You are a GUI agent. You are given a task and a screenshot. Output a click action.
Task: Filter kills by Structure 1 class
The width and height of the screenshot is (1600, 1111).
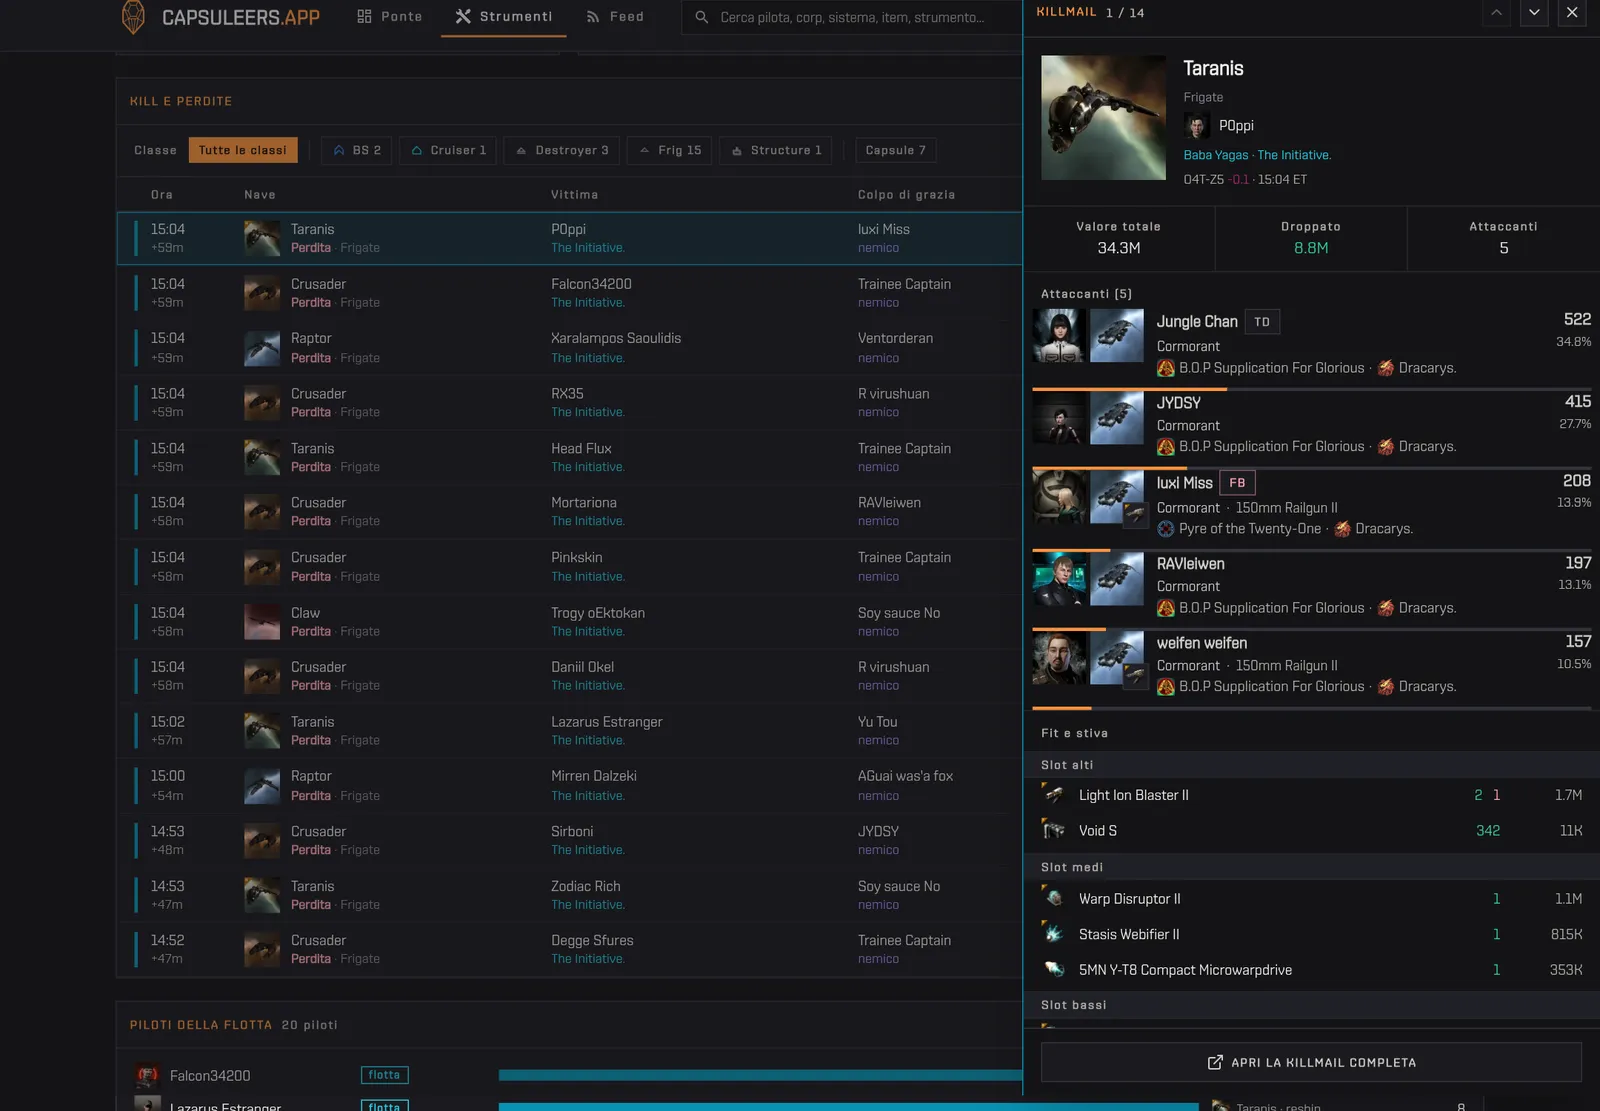[776, 150]
